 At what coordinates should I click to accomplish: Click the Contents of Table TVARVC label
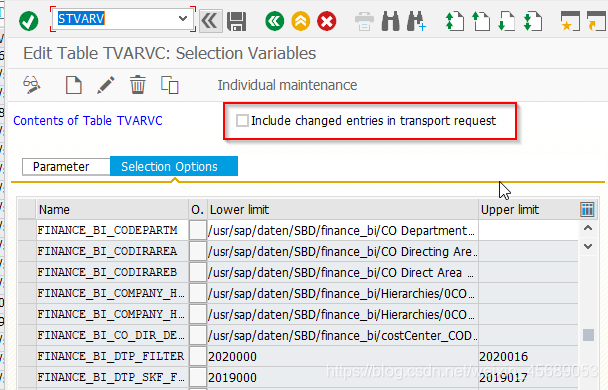pyautogui.click(x=88, y=121)
